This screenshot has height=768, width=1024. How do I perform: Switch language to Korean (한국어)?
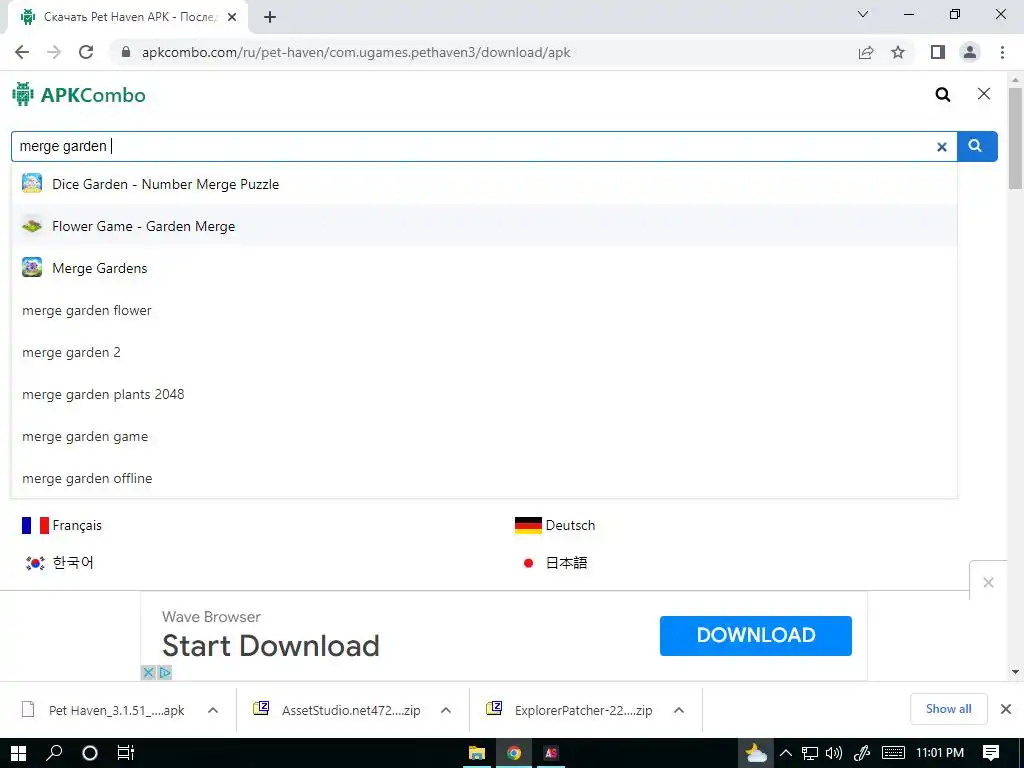coord(73,562)
